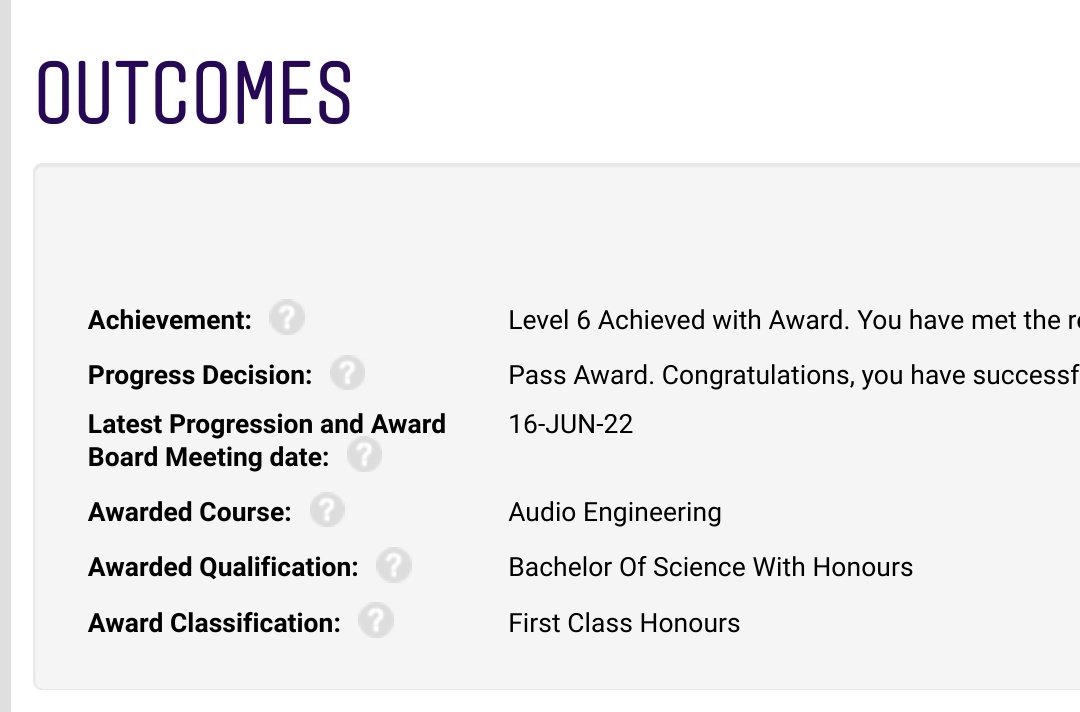Select Bachelor Of Science With Honours text
This screenshot has height=712, width=1080.
pyautogui.click(x=711, y=568)
